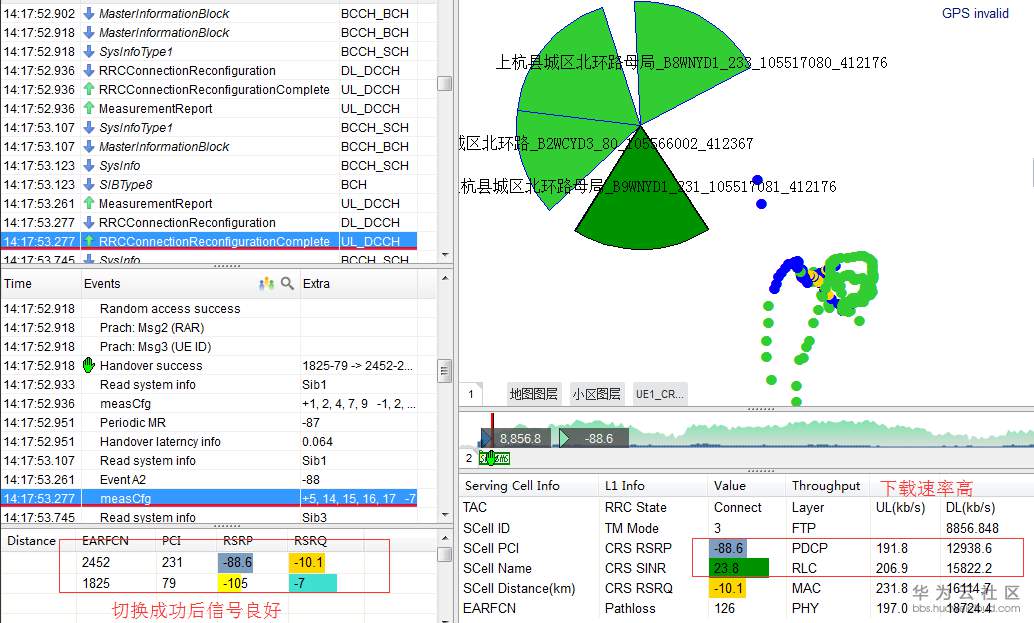
Task: Select the Periodic MR event row
Action: [209, 423]
